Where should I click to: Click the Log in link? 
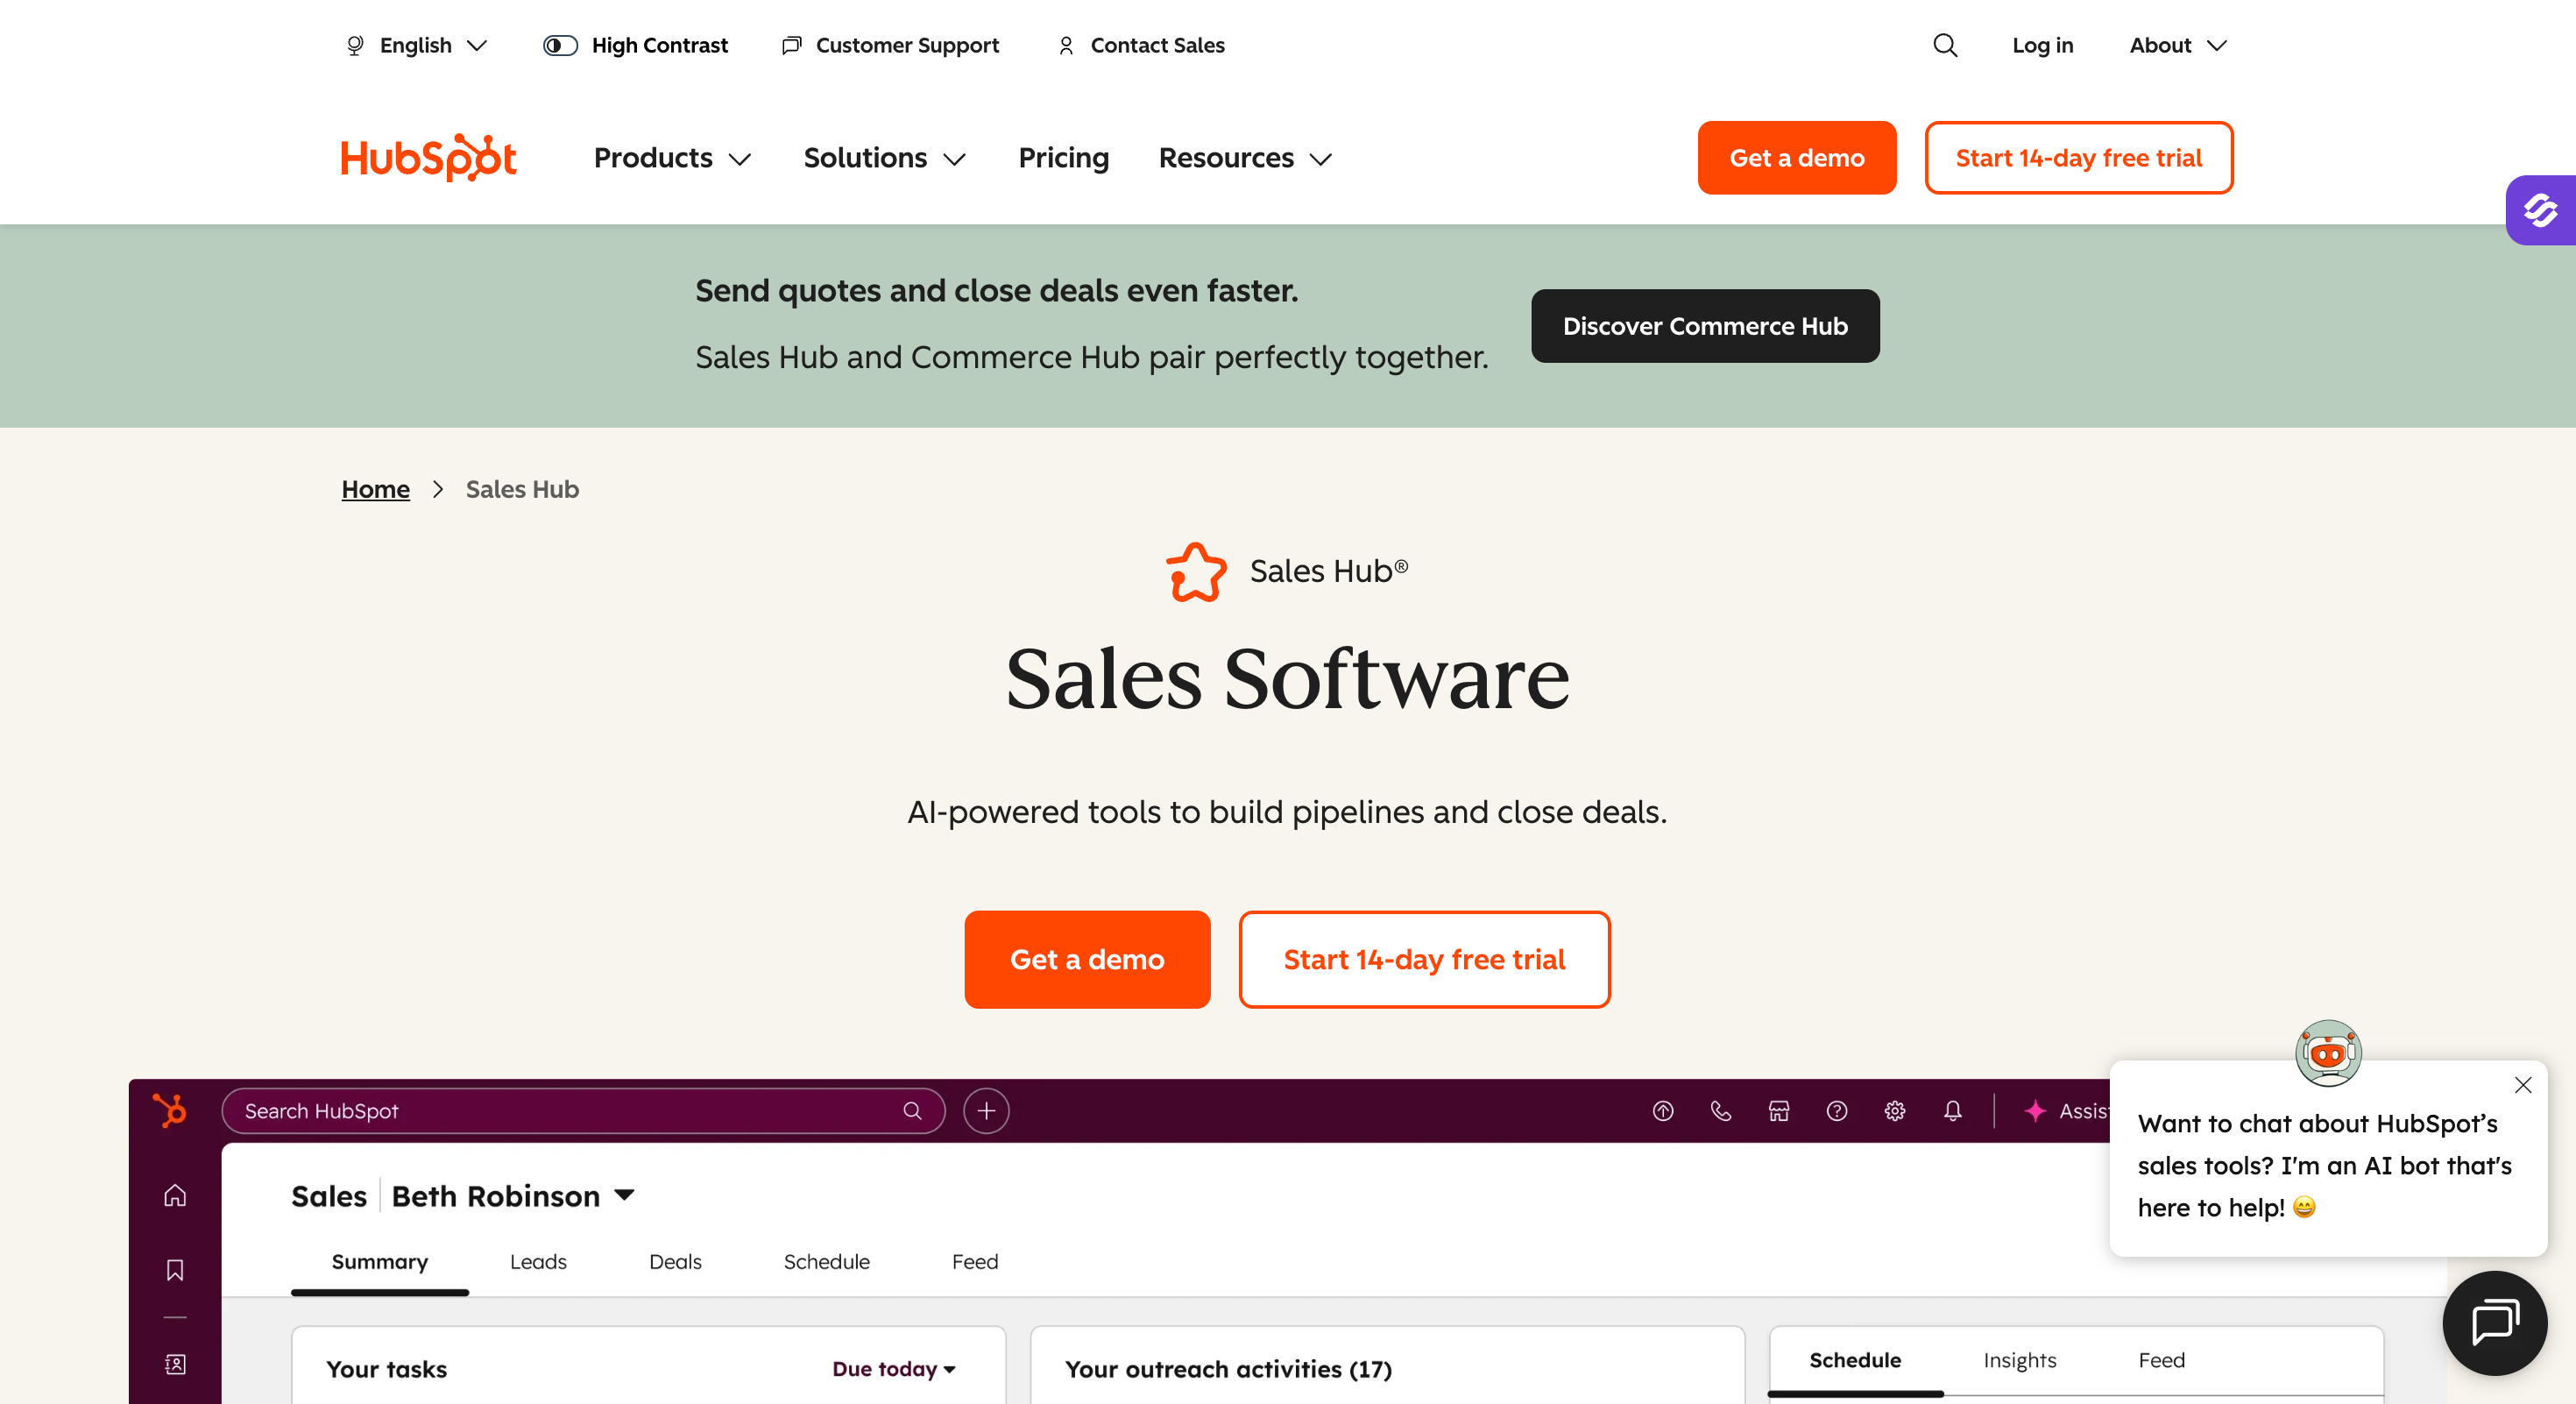(2042, 45)
